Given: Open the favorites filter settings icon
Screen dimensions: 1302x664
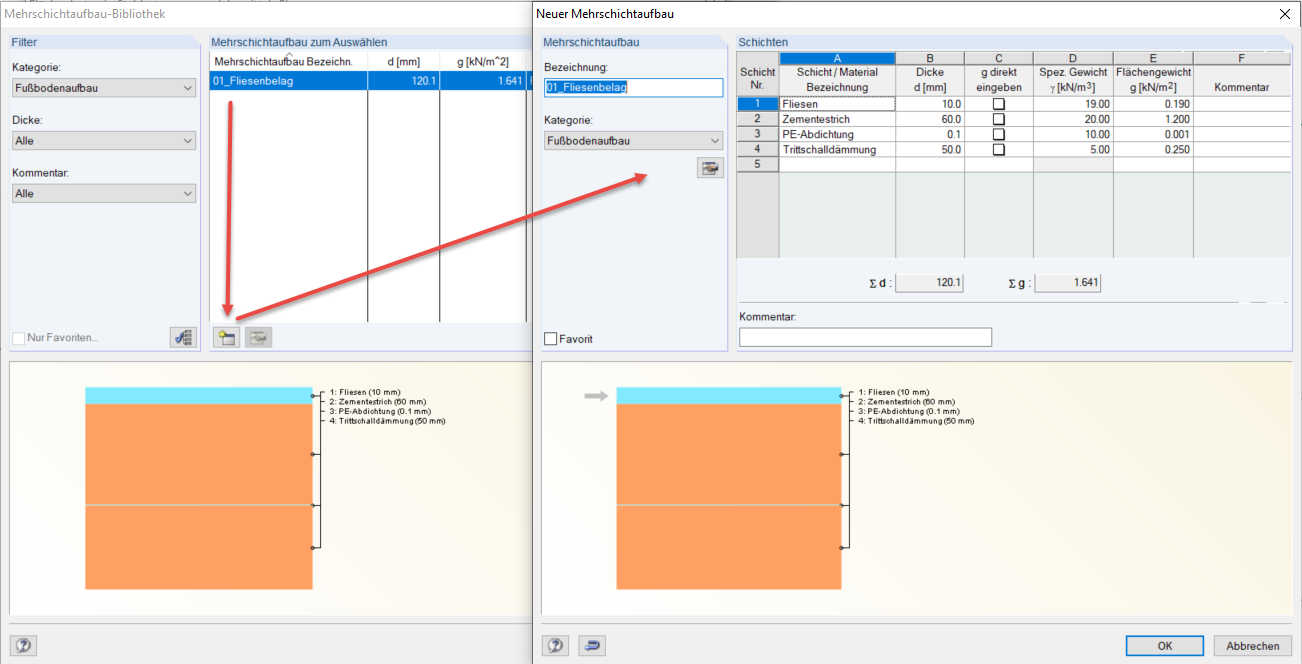Looking at the screenshot, I should tap(183, 337).
